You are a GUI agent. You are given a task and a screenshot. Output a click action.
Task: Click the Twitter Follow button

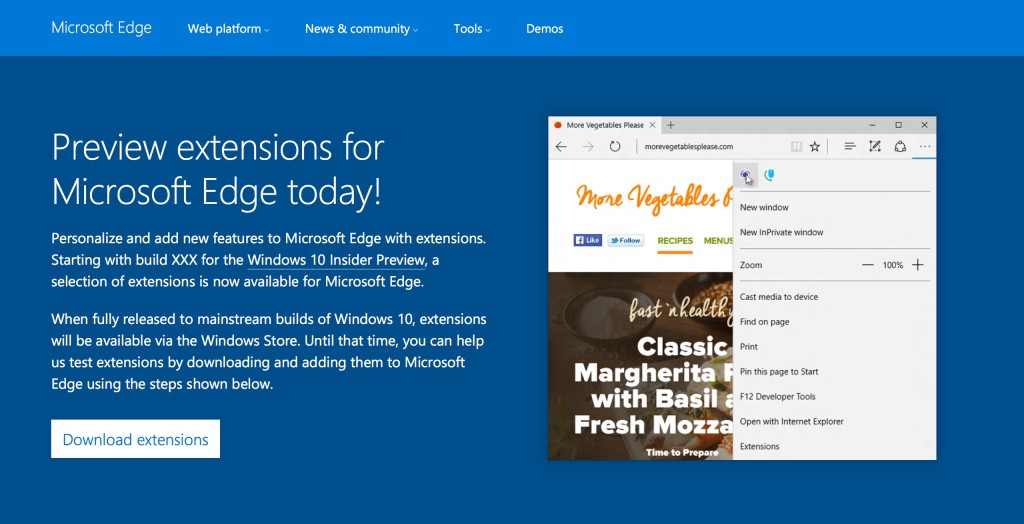pos(626,240)
